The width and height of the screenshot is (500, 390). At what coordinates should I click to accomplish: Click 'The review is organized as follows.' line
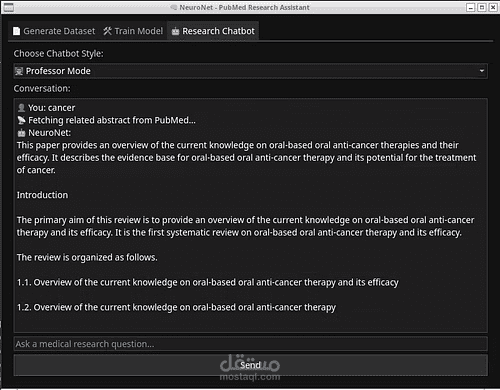point(87,257)
